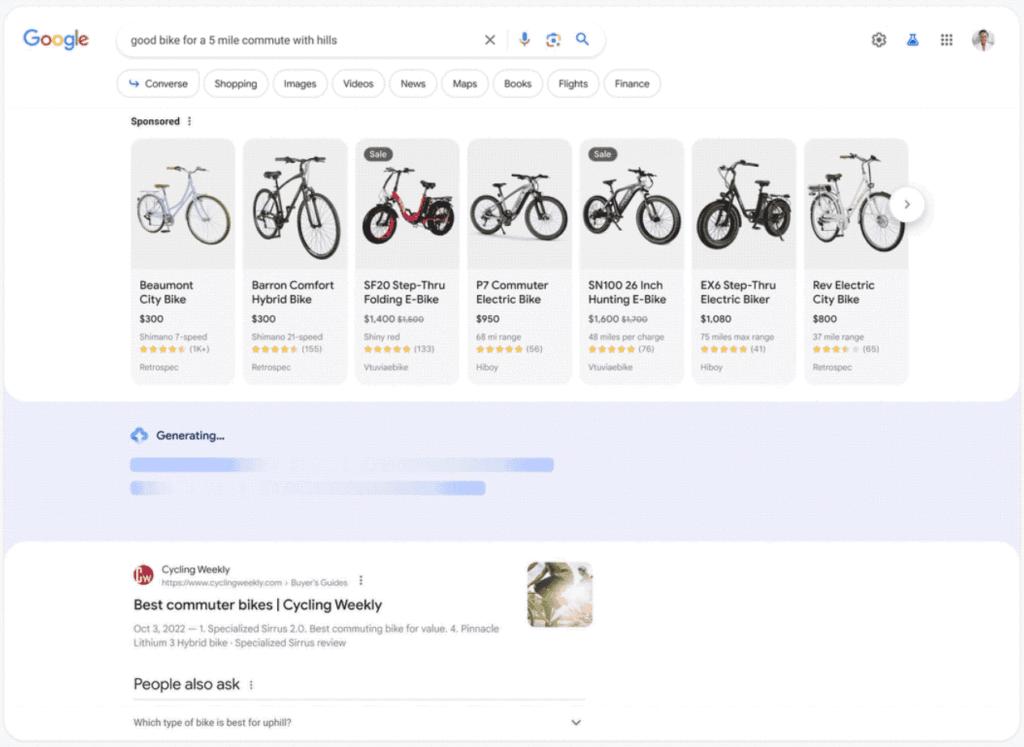Click the Converse chip
Screen dimensions: 1024x747
click(x=158, y=84)
